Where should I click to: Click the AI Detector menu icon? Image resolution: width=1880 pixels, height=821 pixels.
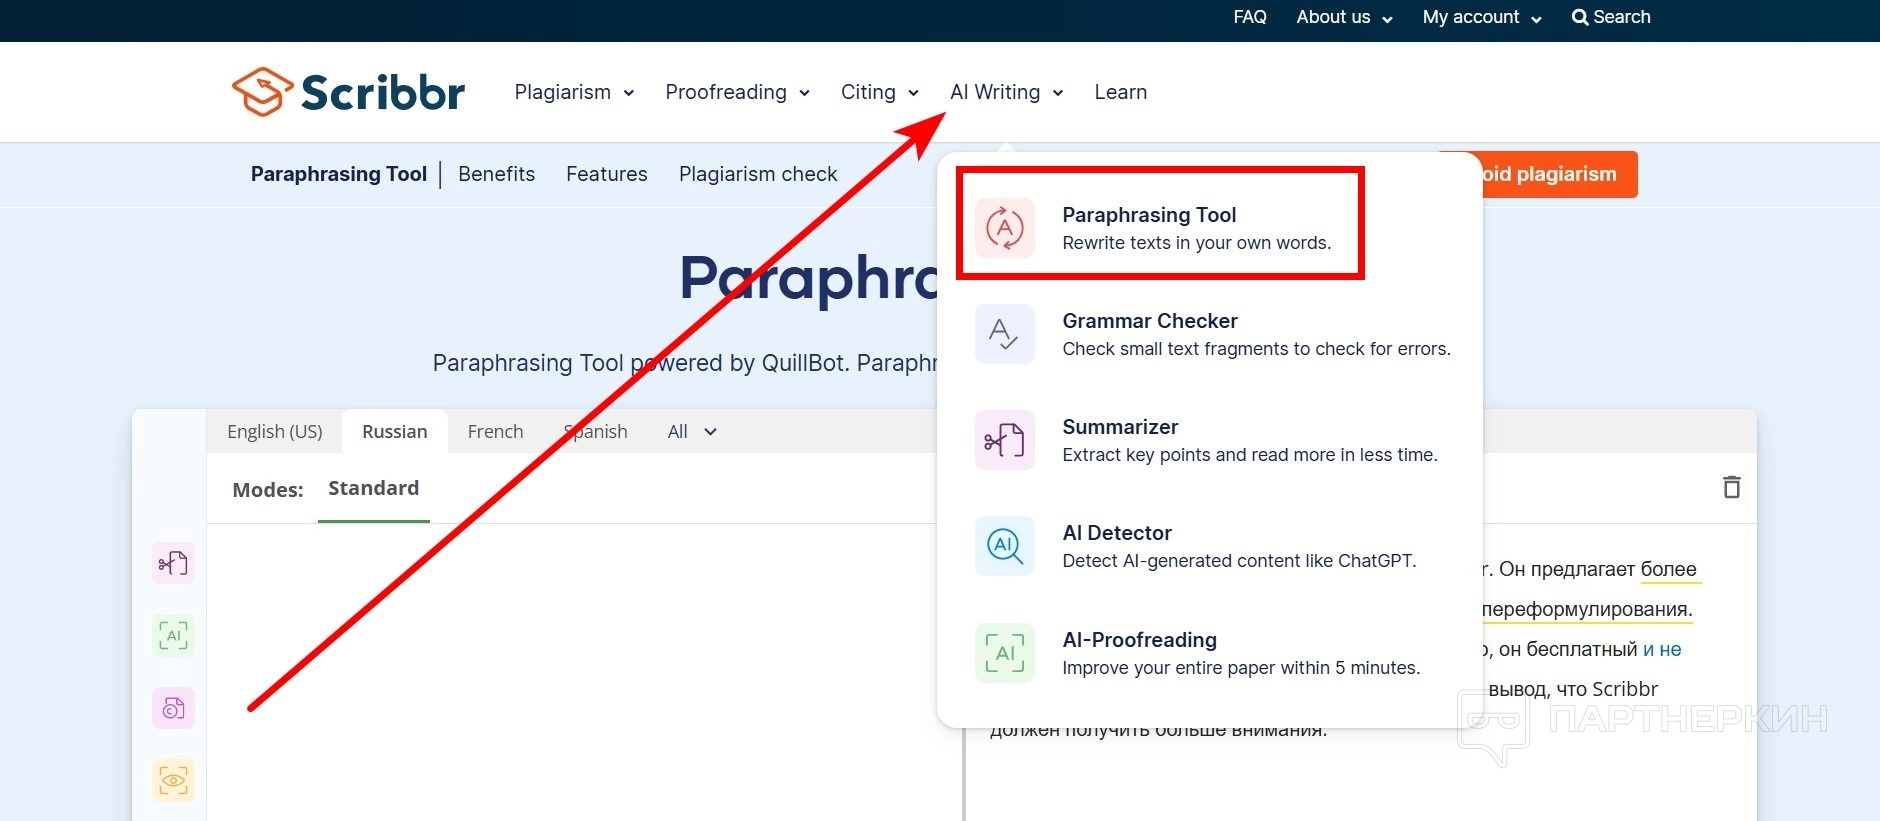pyautogui.click(x=1005, y=546)
